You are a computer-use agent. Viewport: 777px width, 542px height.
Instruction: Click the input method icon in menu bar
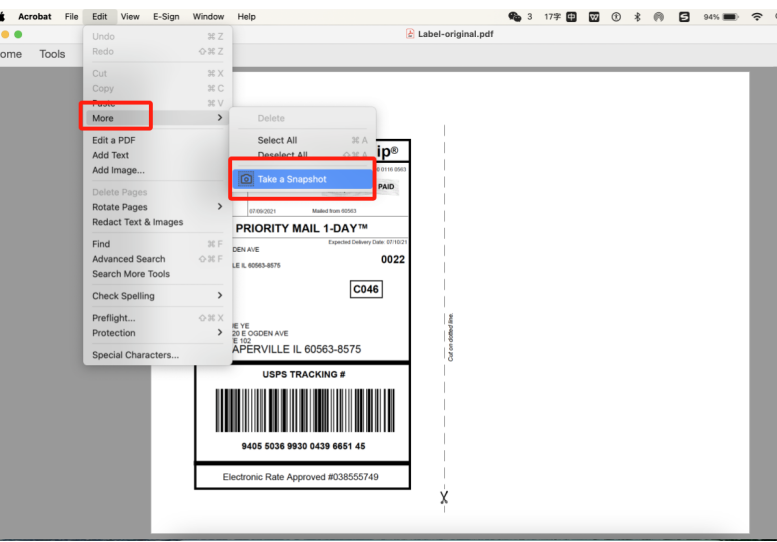tap(571, 17)
